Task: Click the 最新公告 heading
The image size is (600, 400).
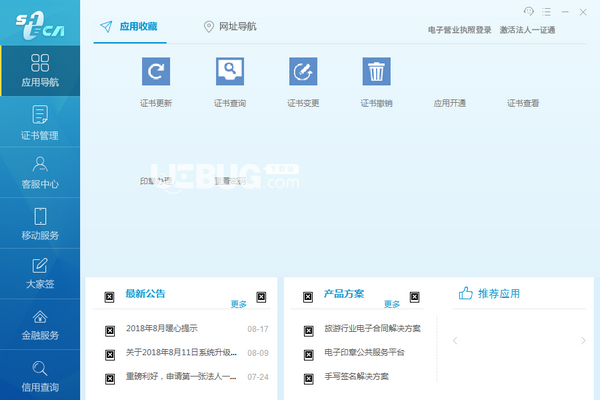Action: (145, 294)
